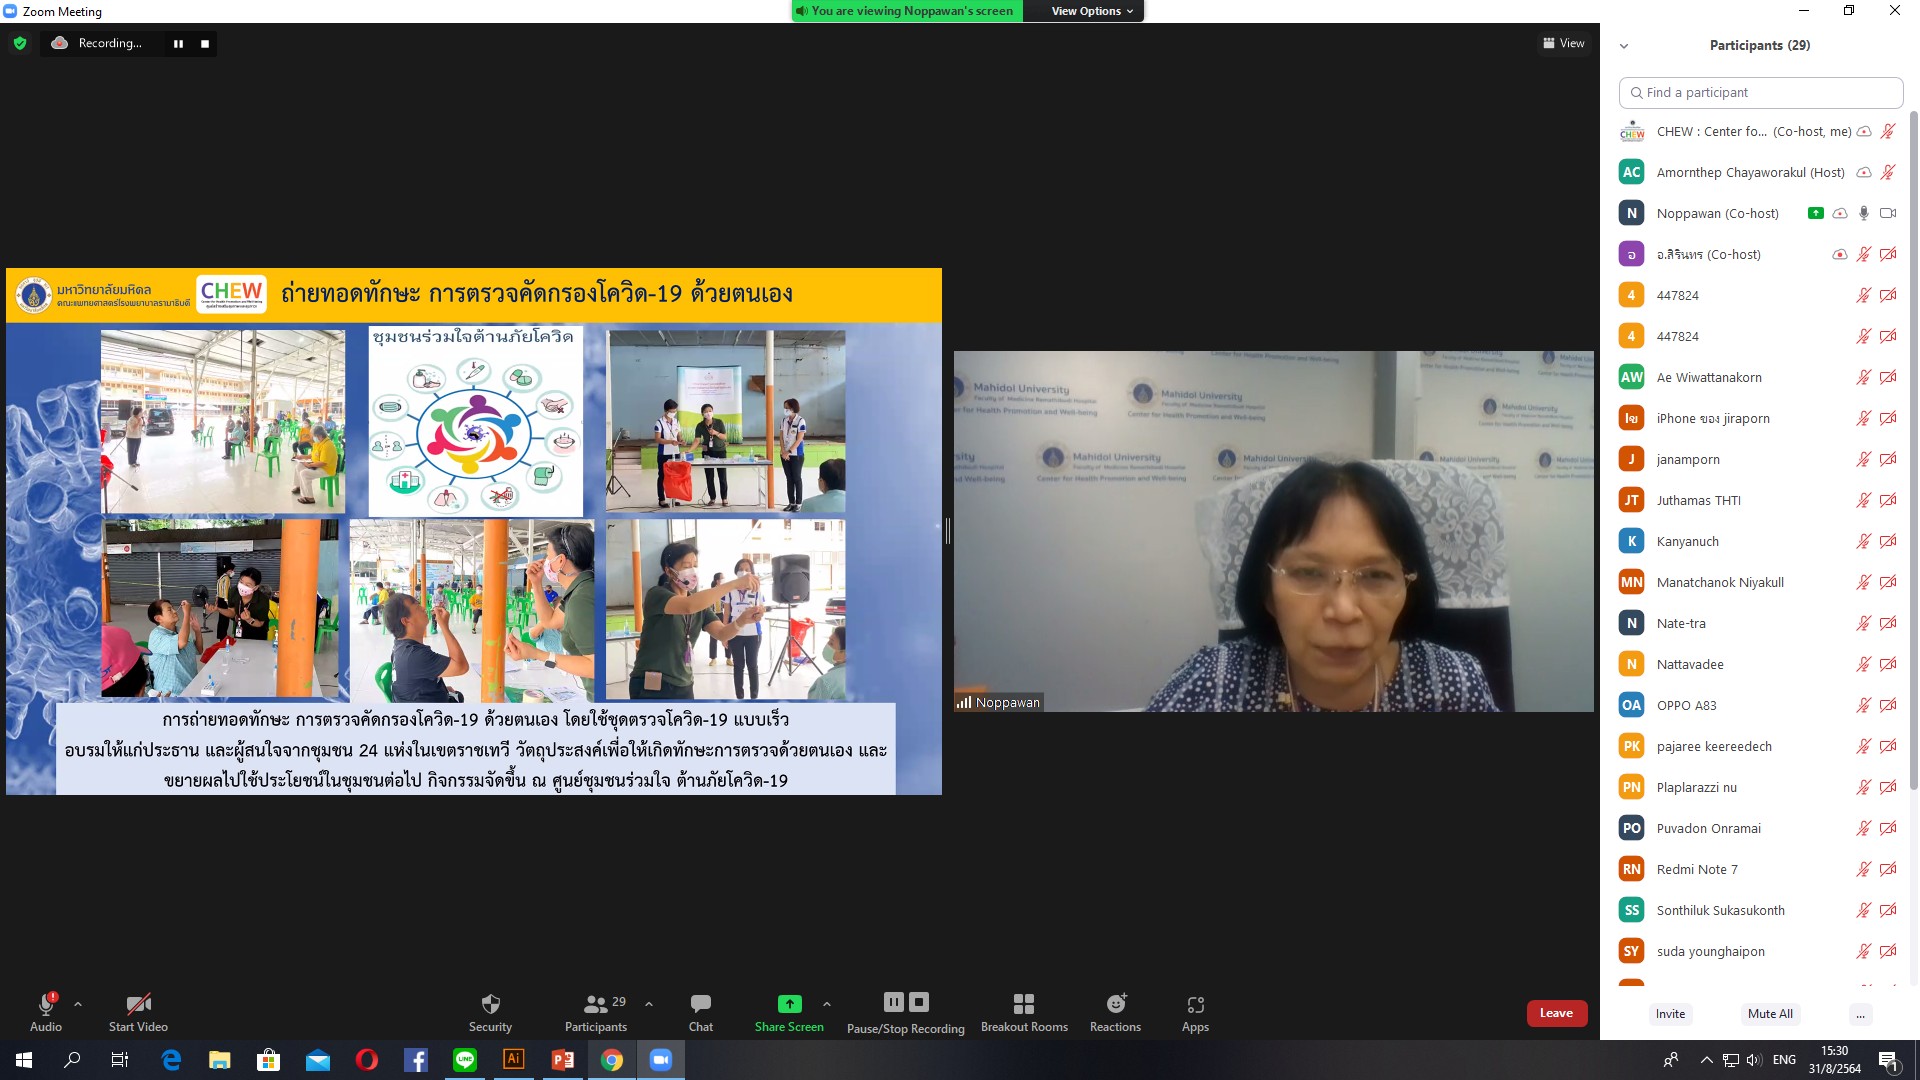
Task: Expand participants options arrow
Action: click(649, 1004)
